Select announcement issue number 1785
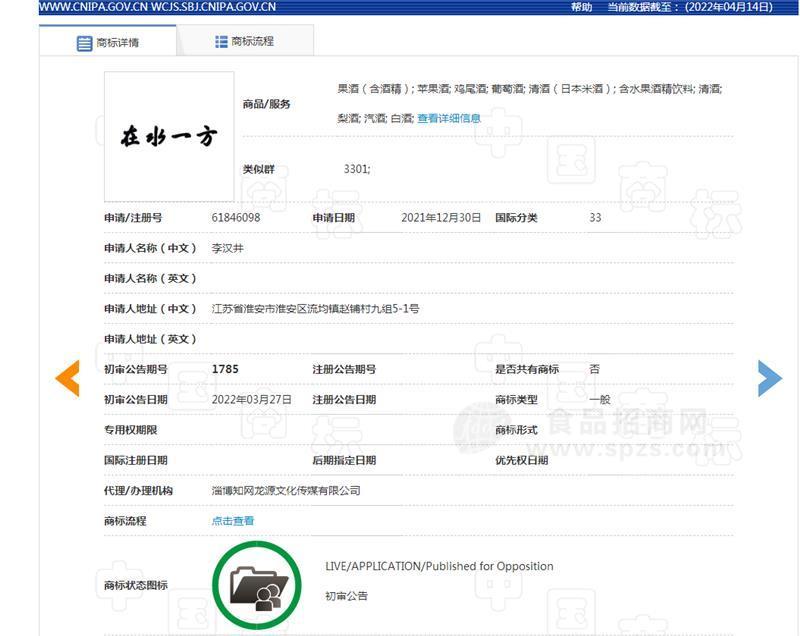Screen dimensions: 800x636 coord(225,369)
